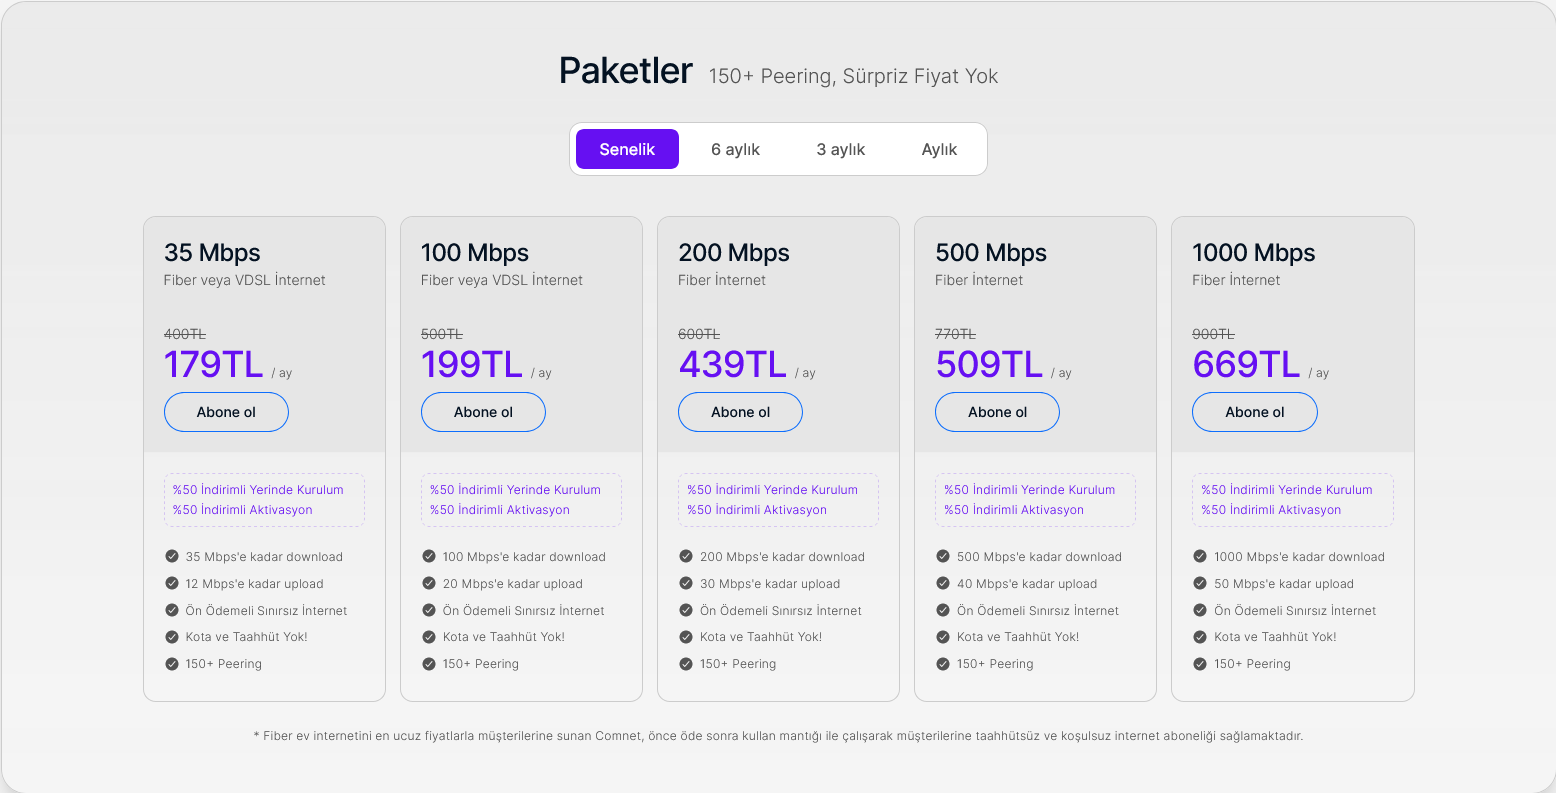This screenshot has height=793, width=1556.
Task: Click checkmark icon beside 1000 Mbps'e kadar download
Action: tap(1199, 556)
